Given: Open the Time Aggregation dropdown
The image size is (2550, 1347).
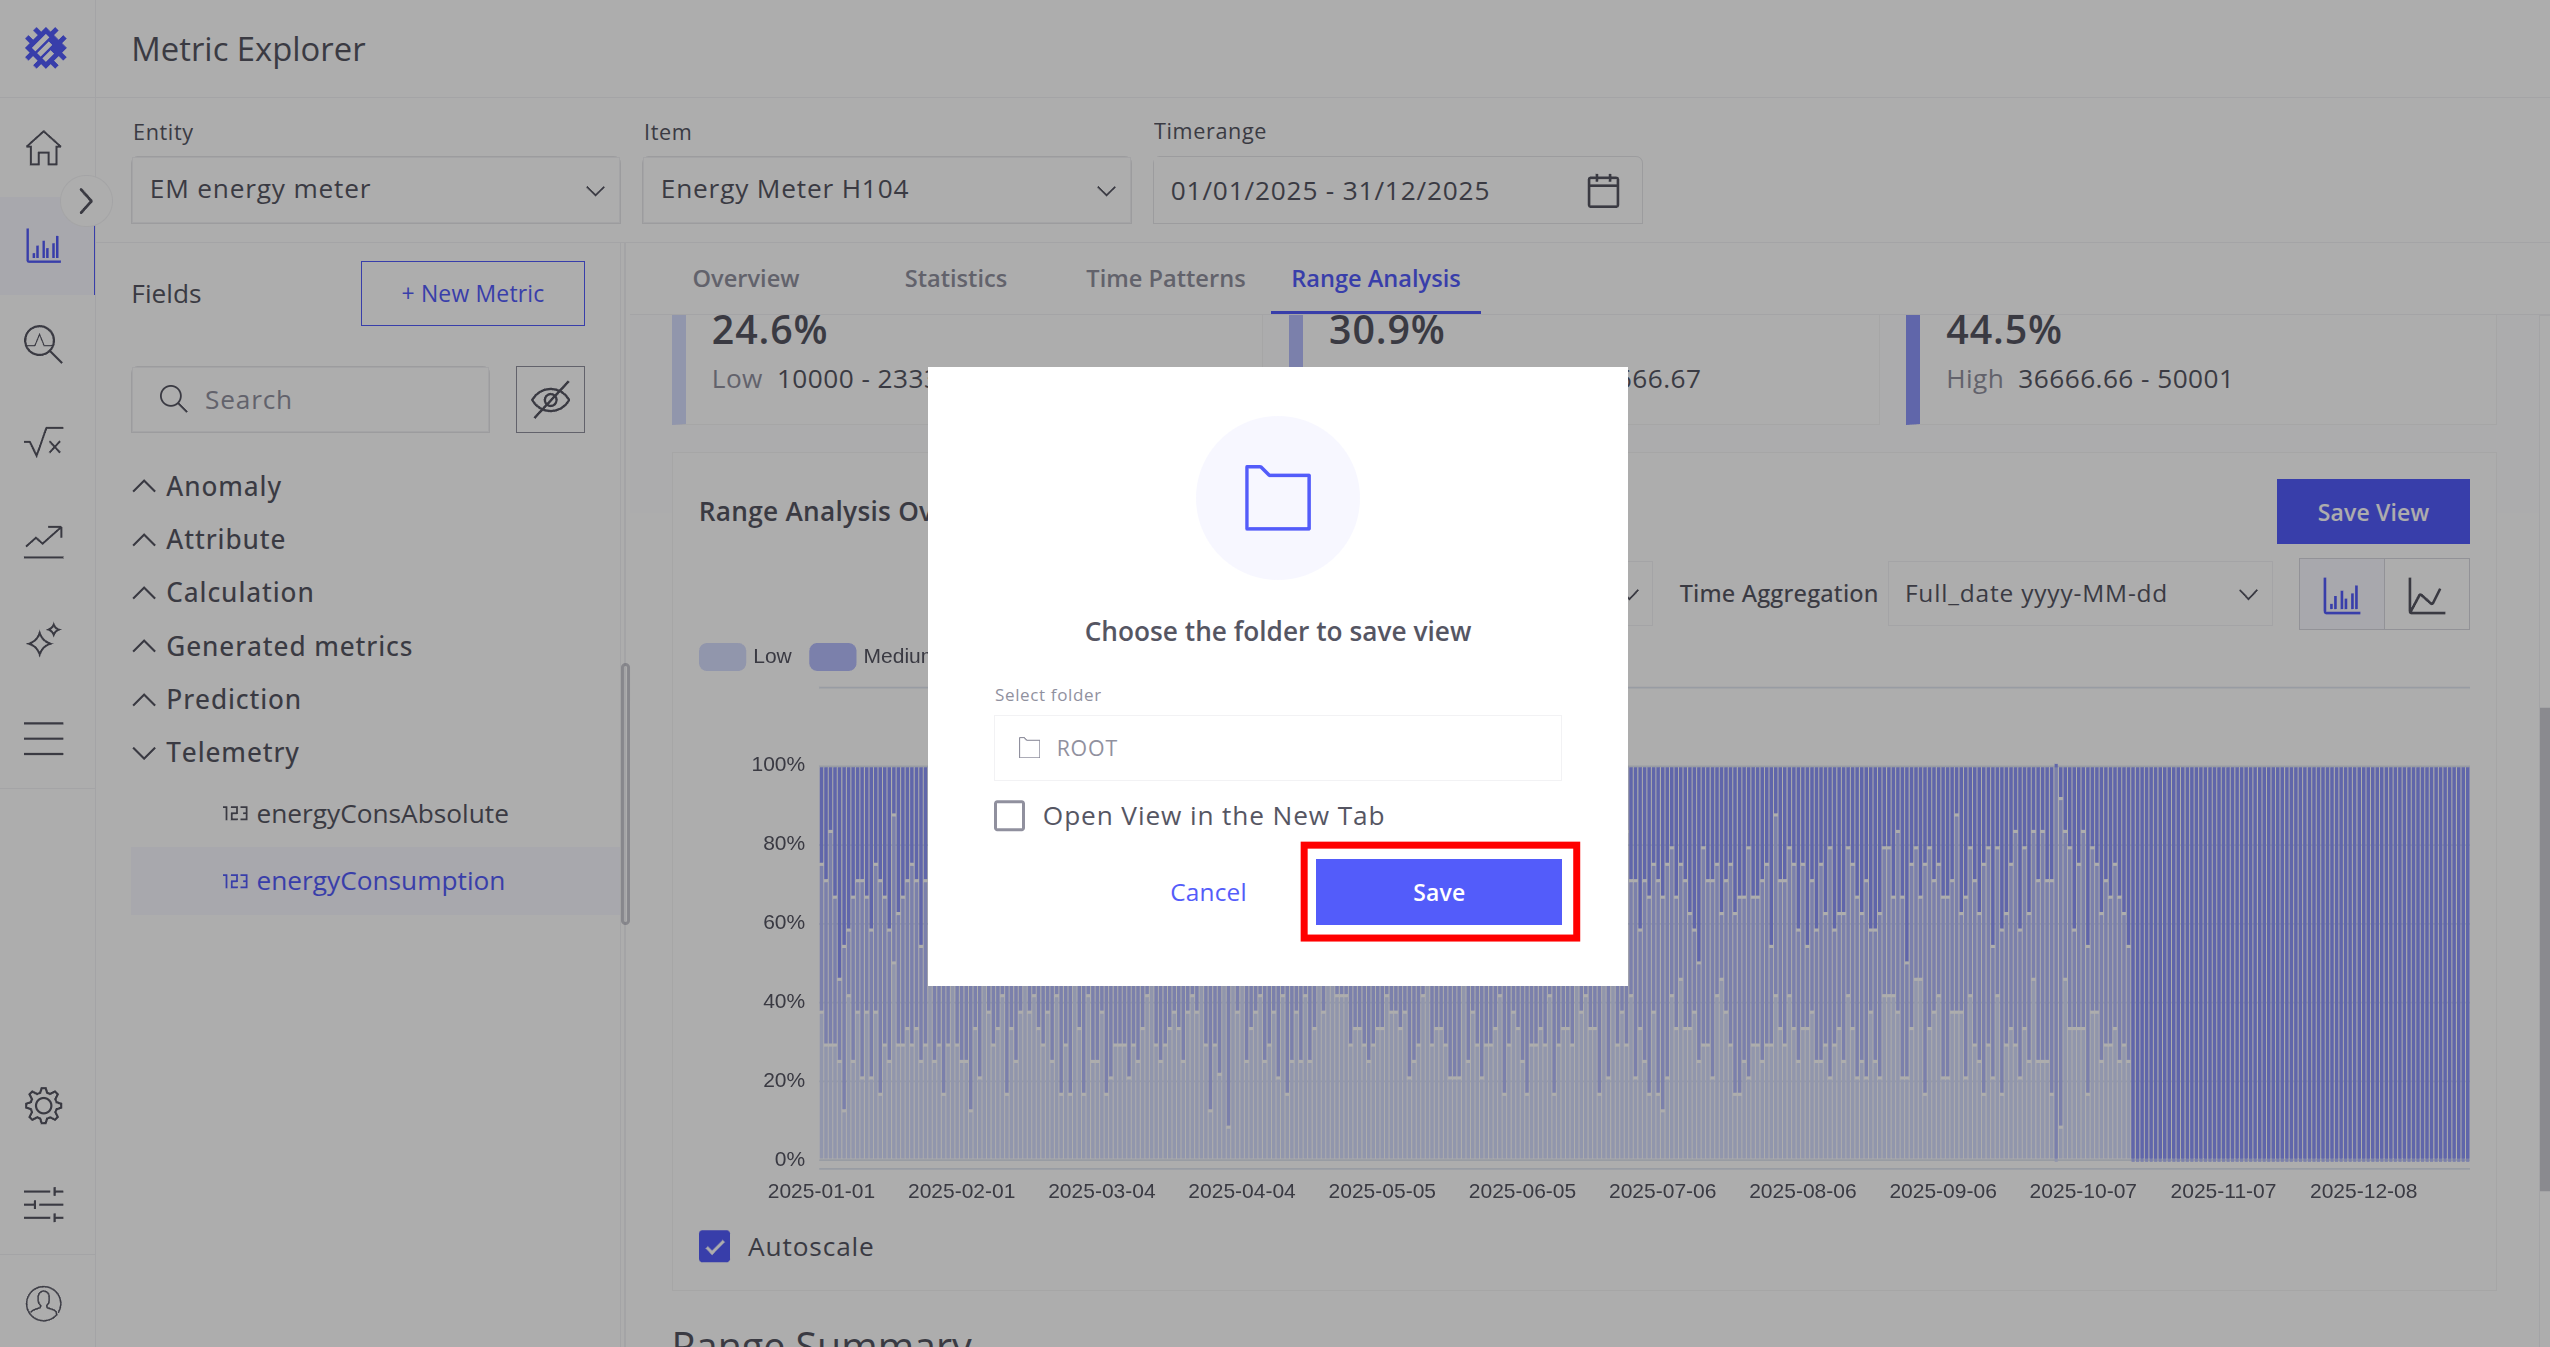Looking at the screenshot, I should 2079,594.
